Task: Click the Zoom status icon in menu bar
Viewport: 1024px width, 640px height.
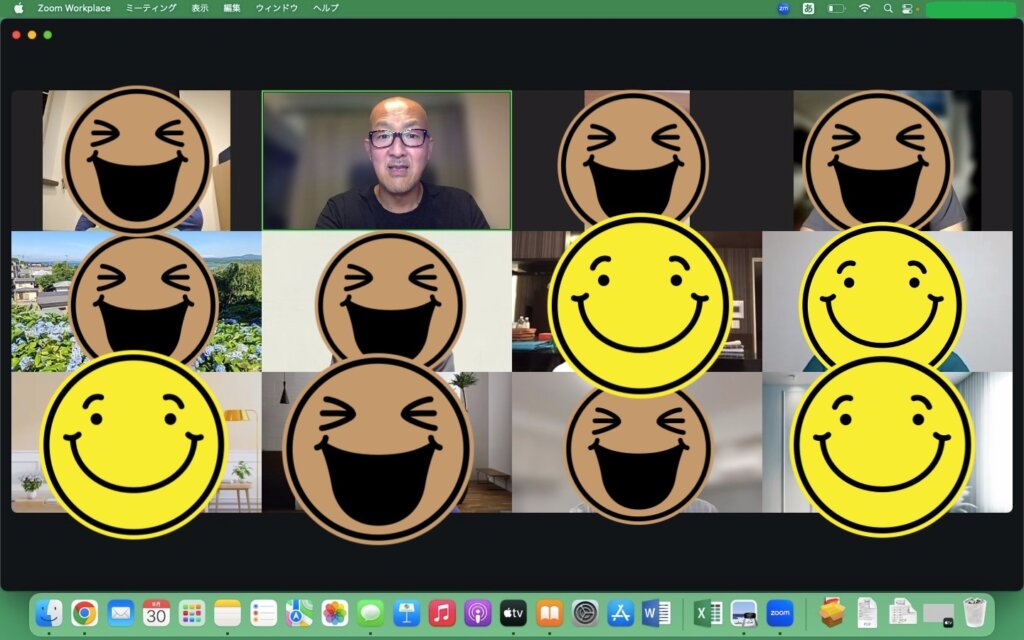Action: tap(783, 8)
